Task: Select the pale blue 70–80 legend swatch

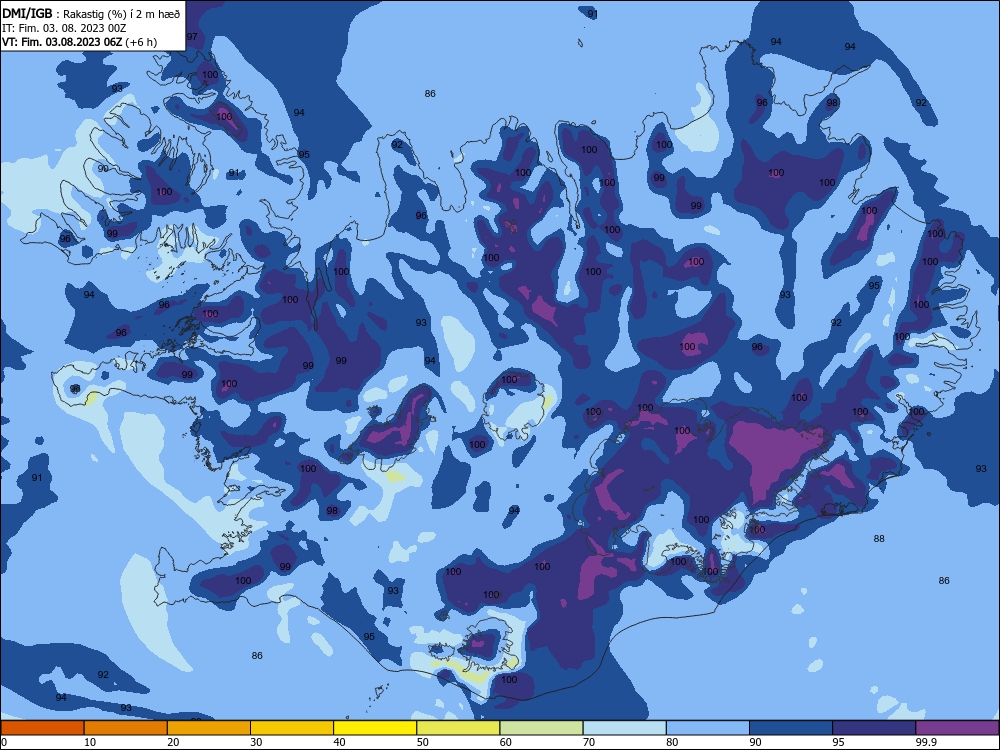Action: point(624,728)
